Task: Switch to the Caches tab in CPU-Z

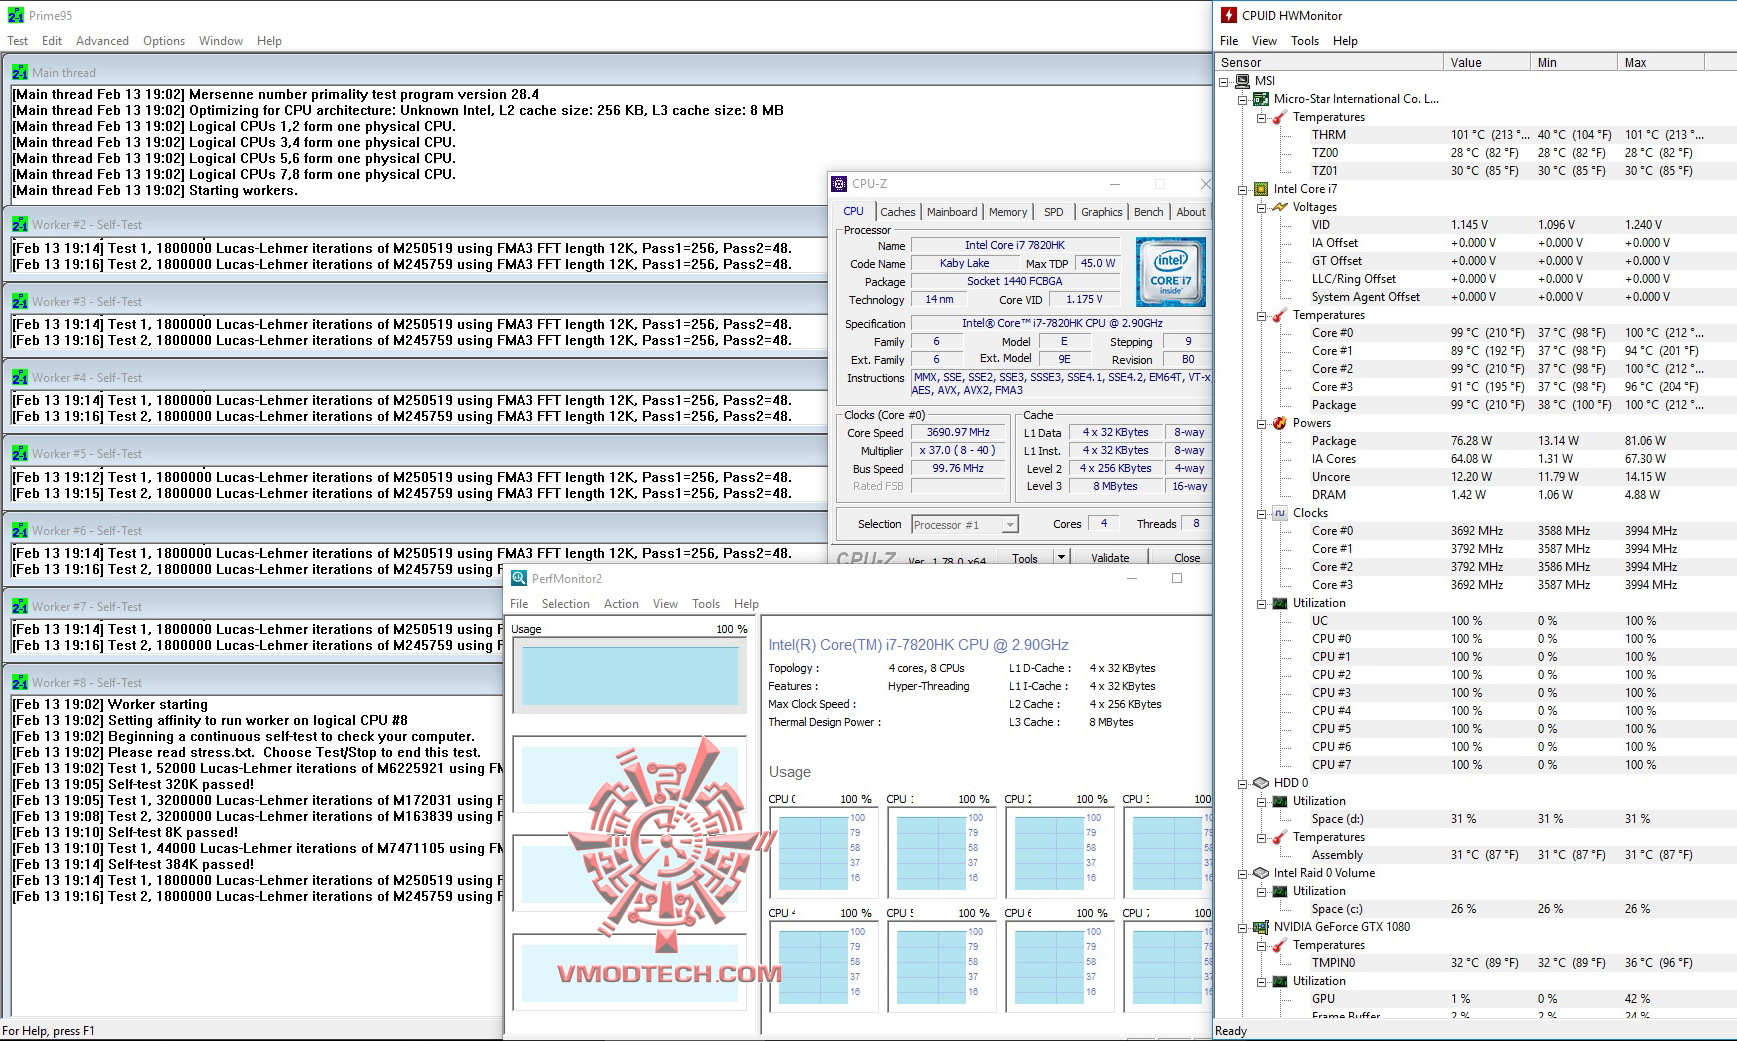Action: [x=897, y=212]
